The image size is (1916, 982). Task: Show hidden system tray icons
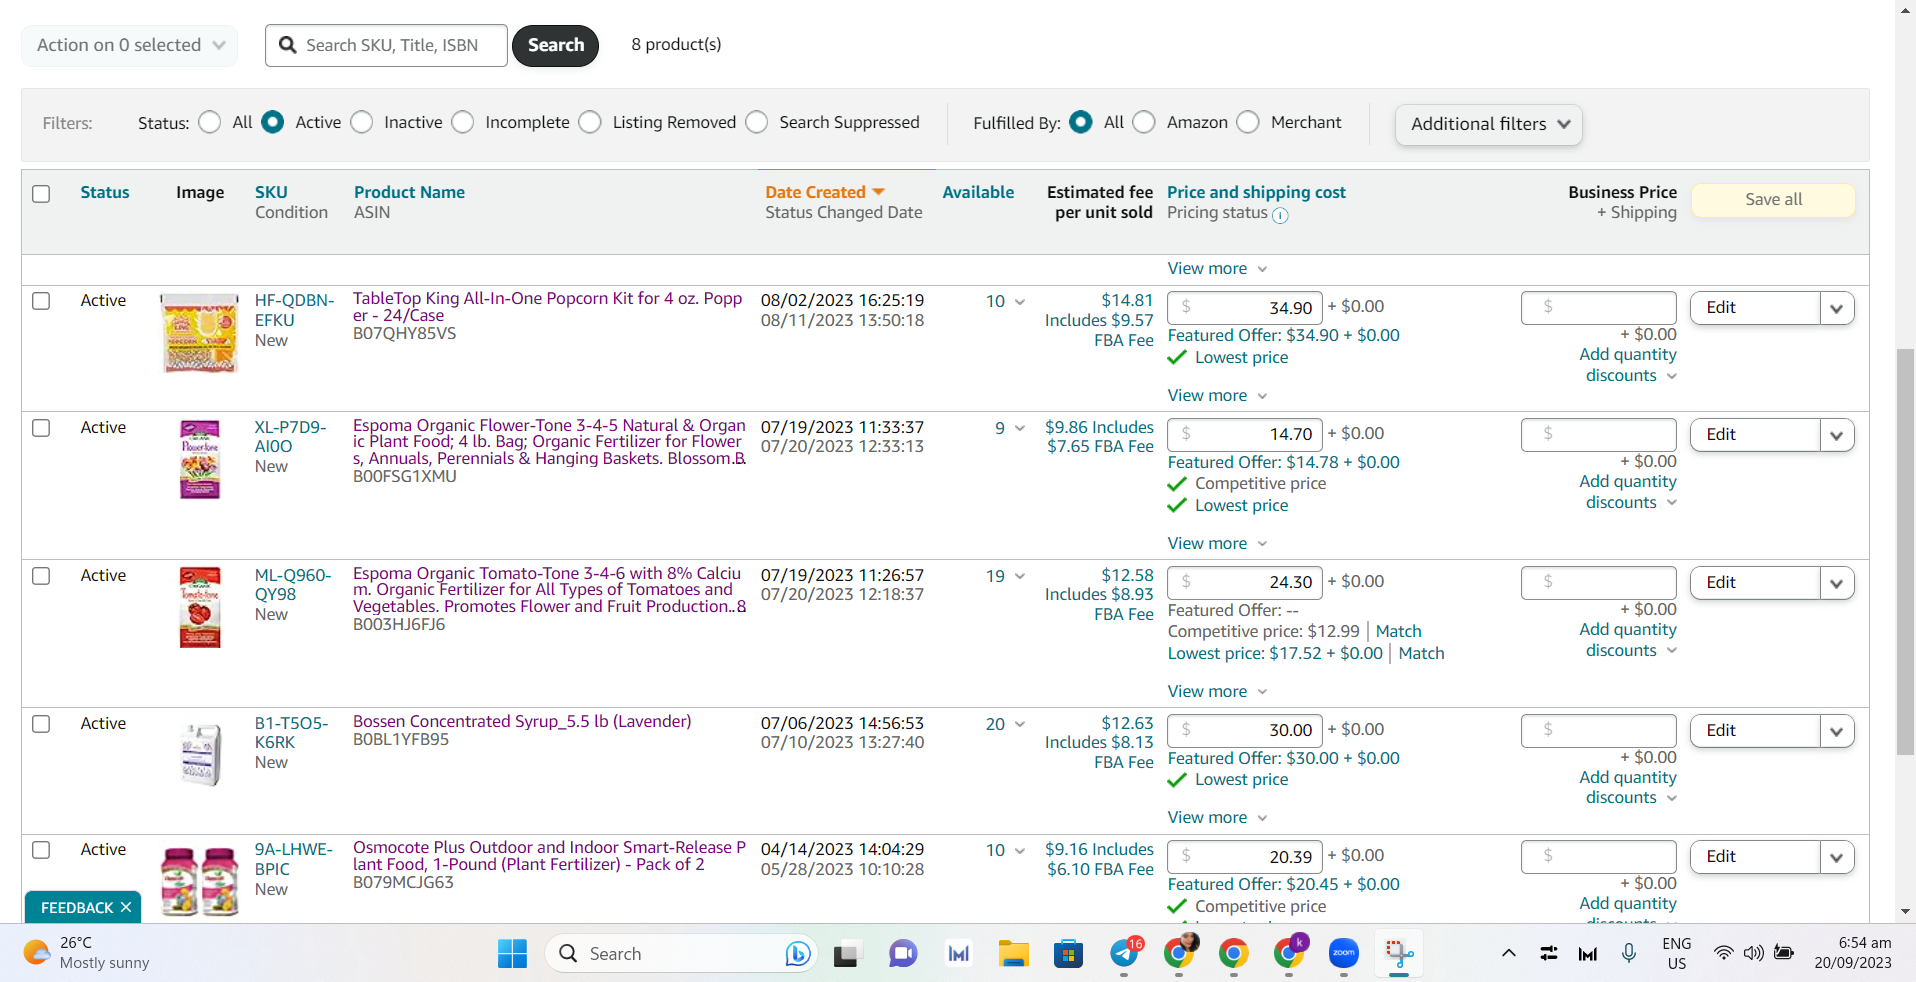click(1508, 954)
